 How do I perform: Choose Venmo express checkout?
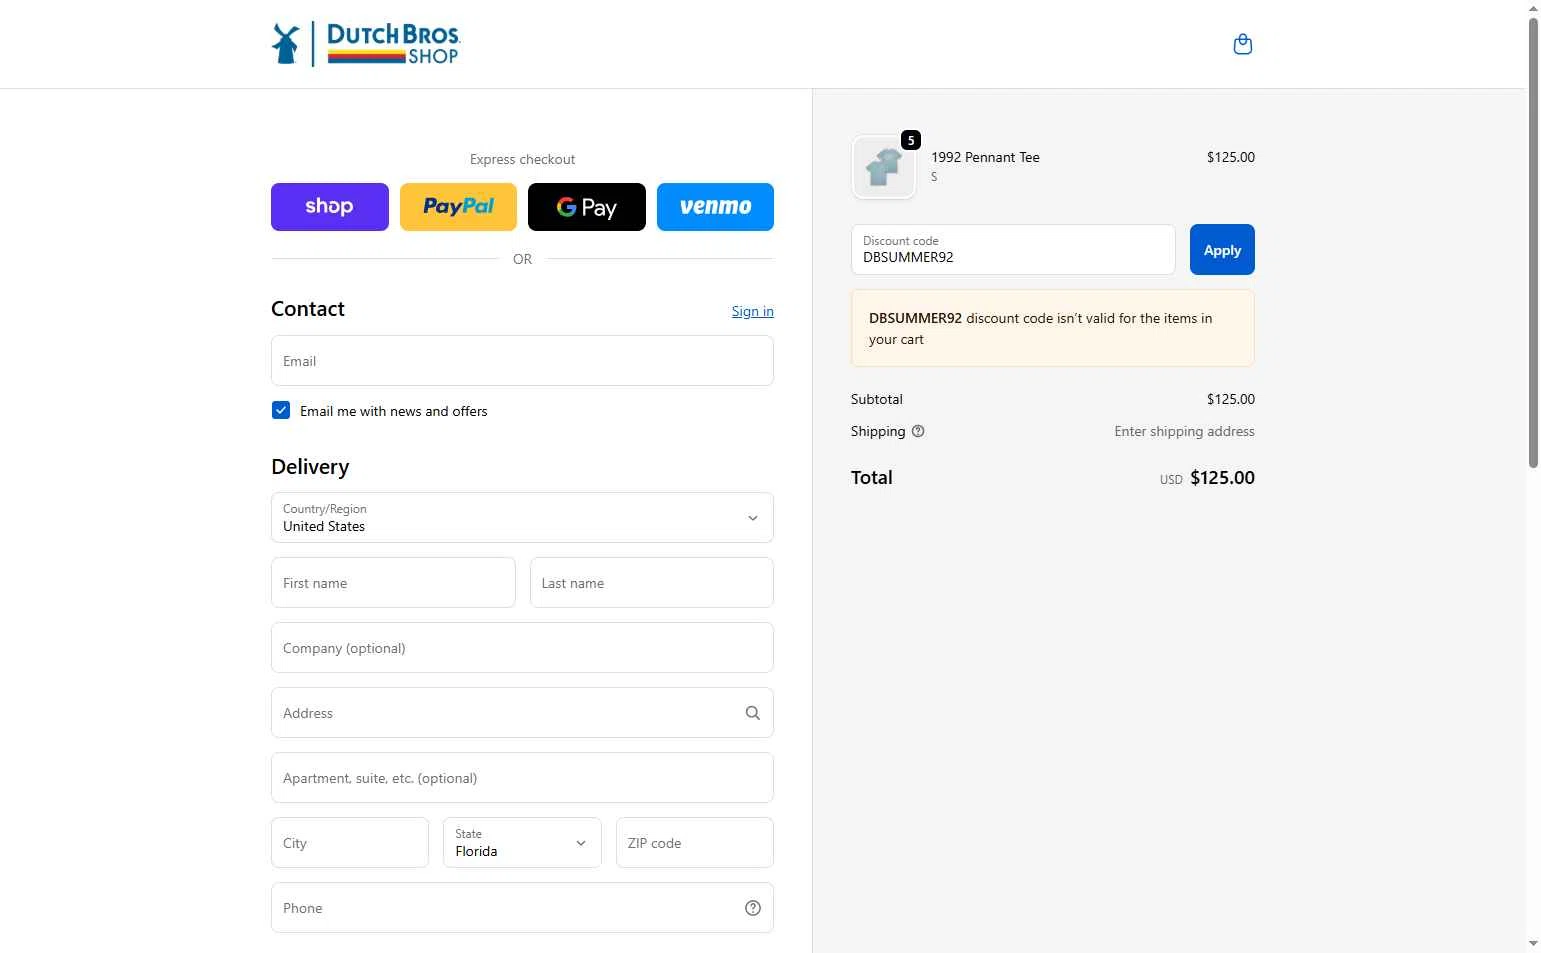pos(715,207)
